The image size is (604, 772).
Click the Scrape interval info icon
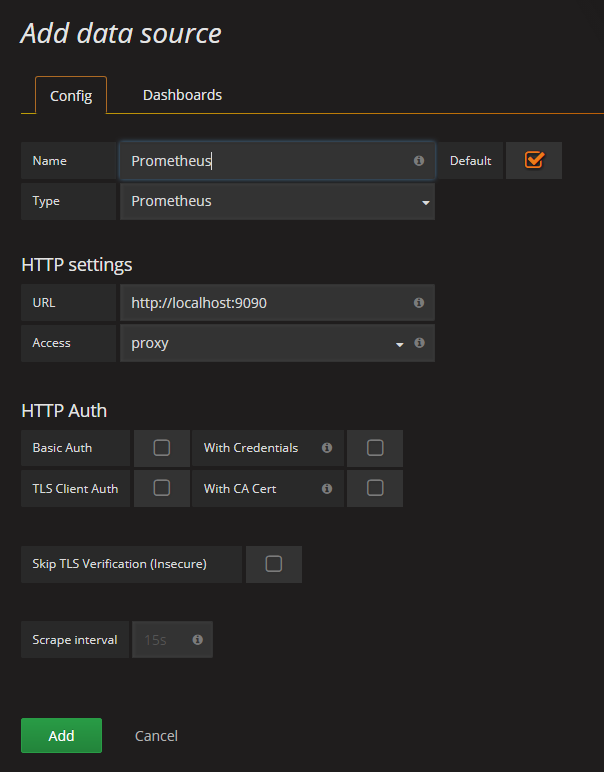(197, 640)
